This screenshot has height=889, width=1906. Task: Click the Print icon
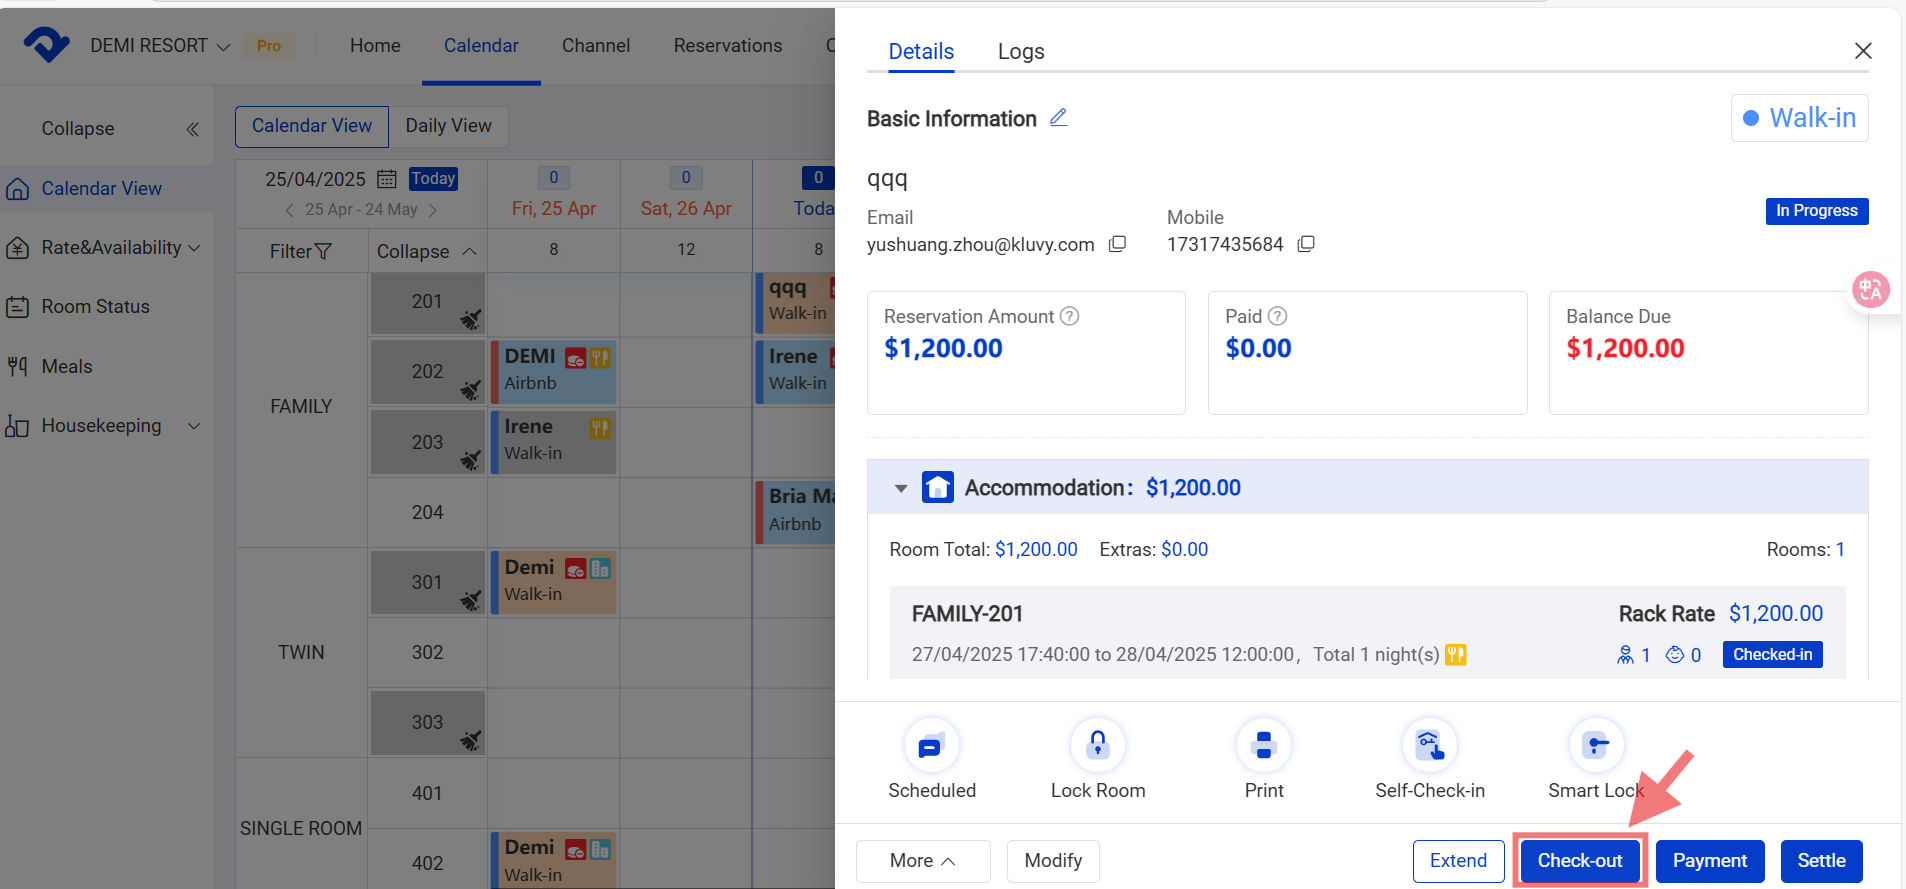tap(1263, 746)
